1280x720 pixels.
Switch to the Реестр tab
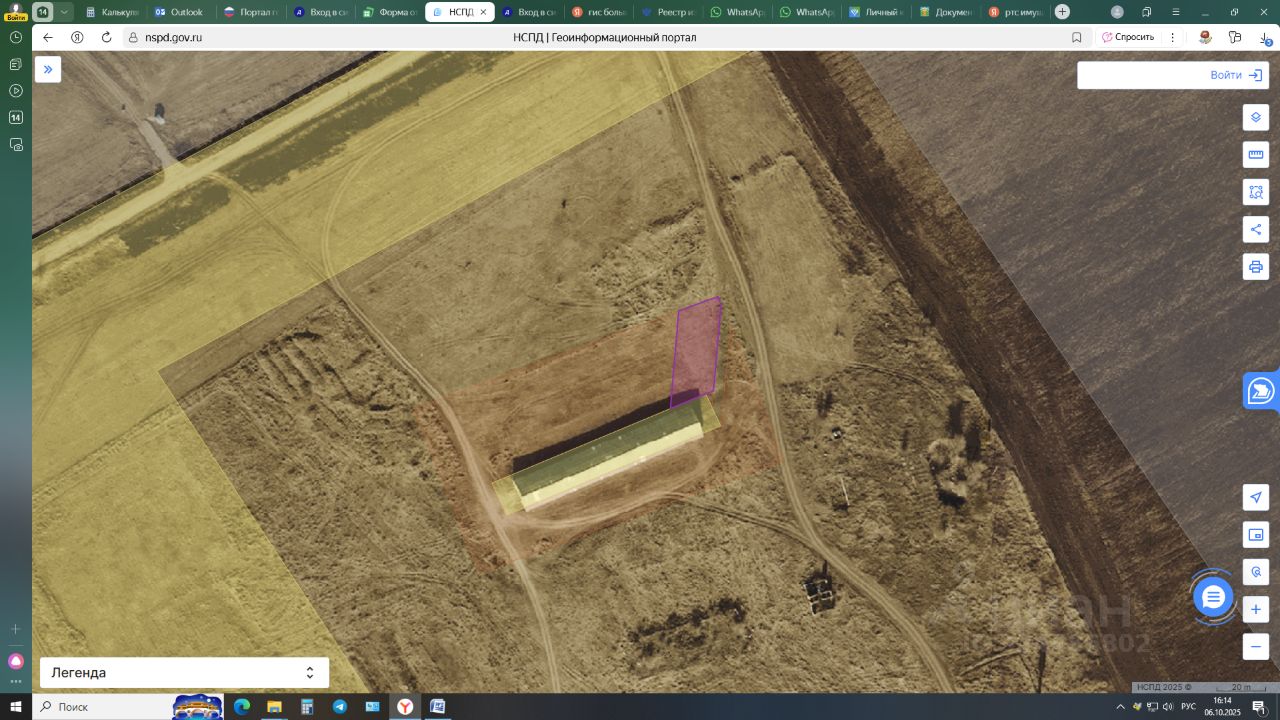point(668,12)
